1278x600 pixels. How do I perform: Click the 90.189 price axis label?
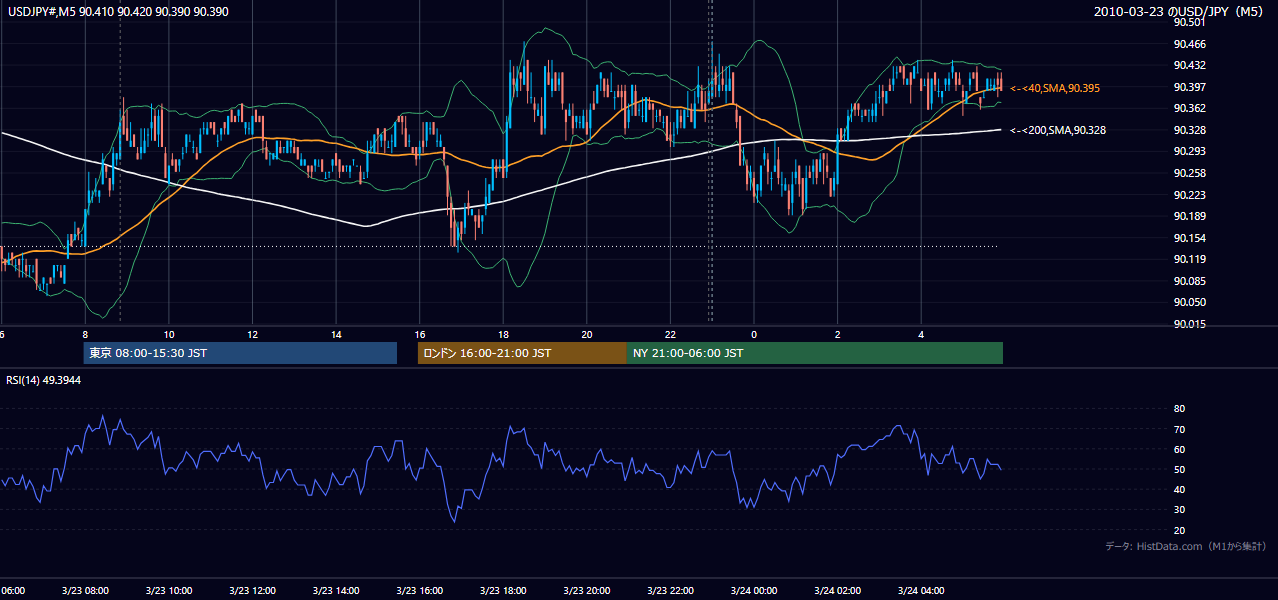[x=1189, y=216]
